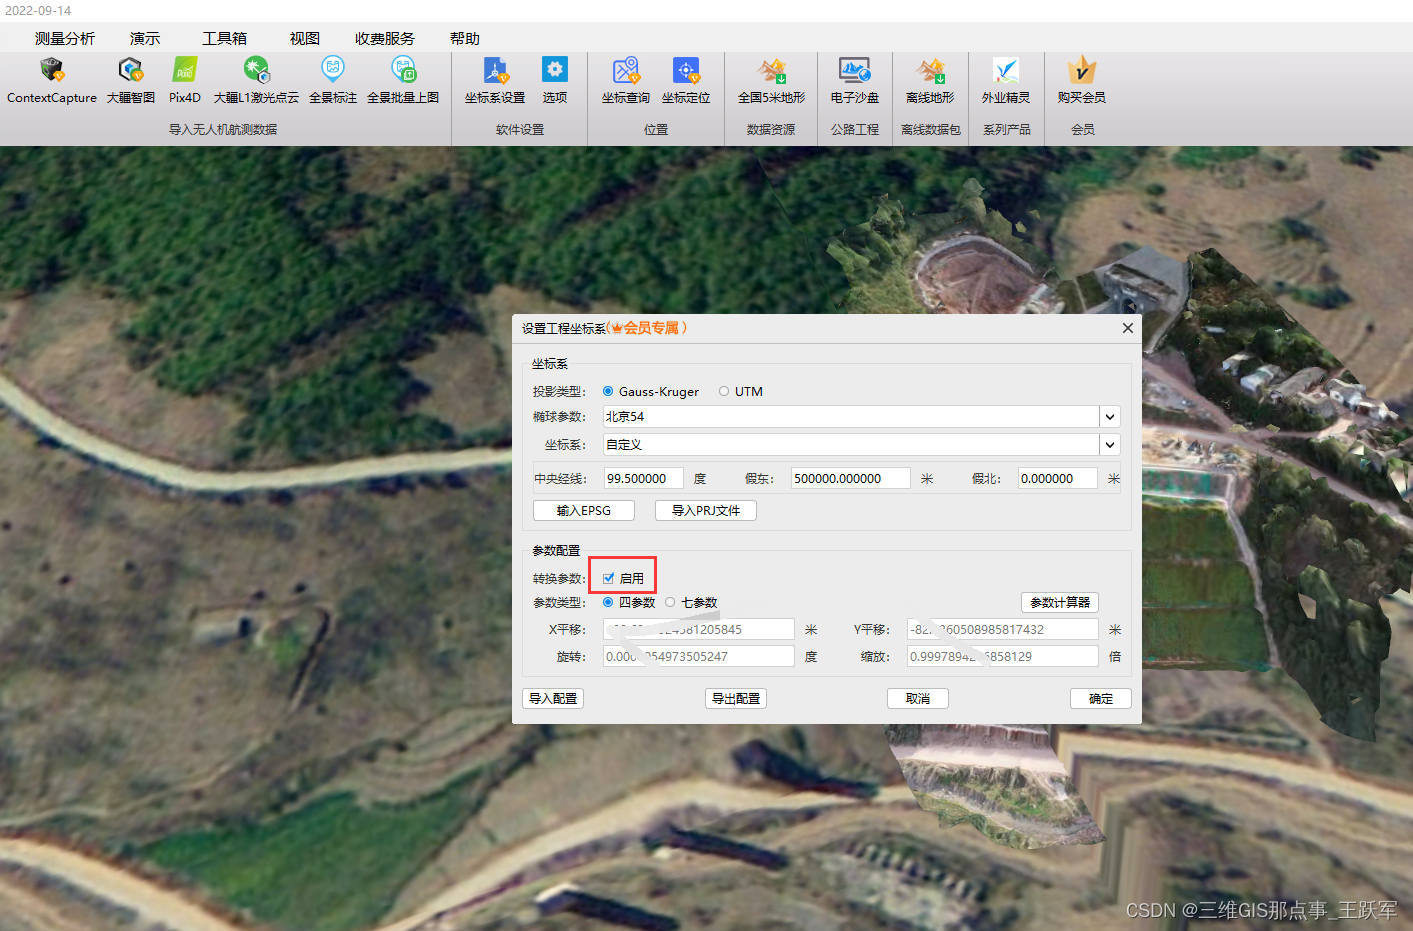Click the 购买会员 icon
The image size is (1413, 931).
coord(1082,80)
